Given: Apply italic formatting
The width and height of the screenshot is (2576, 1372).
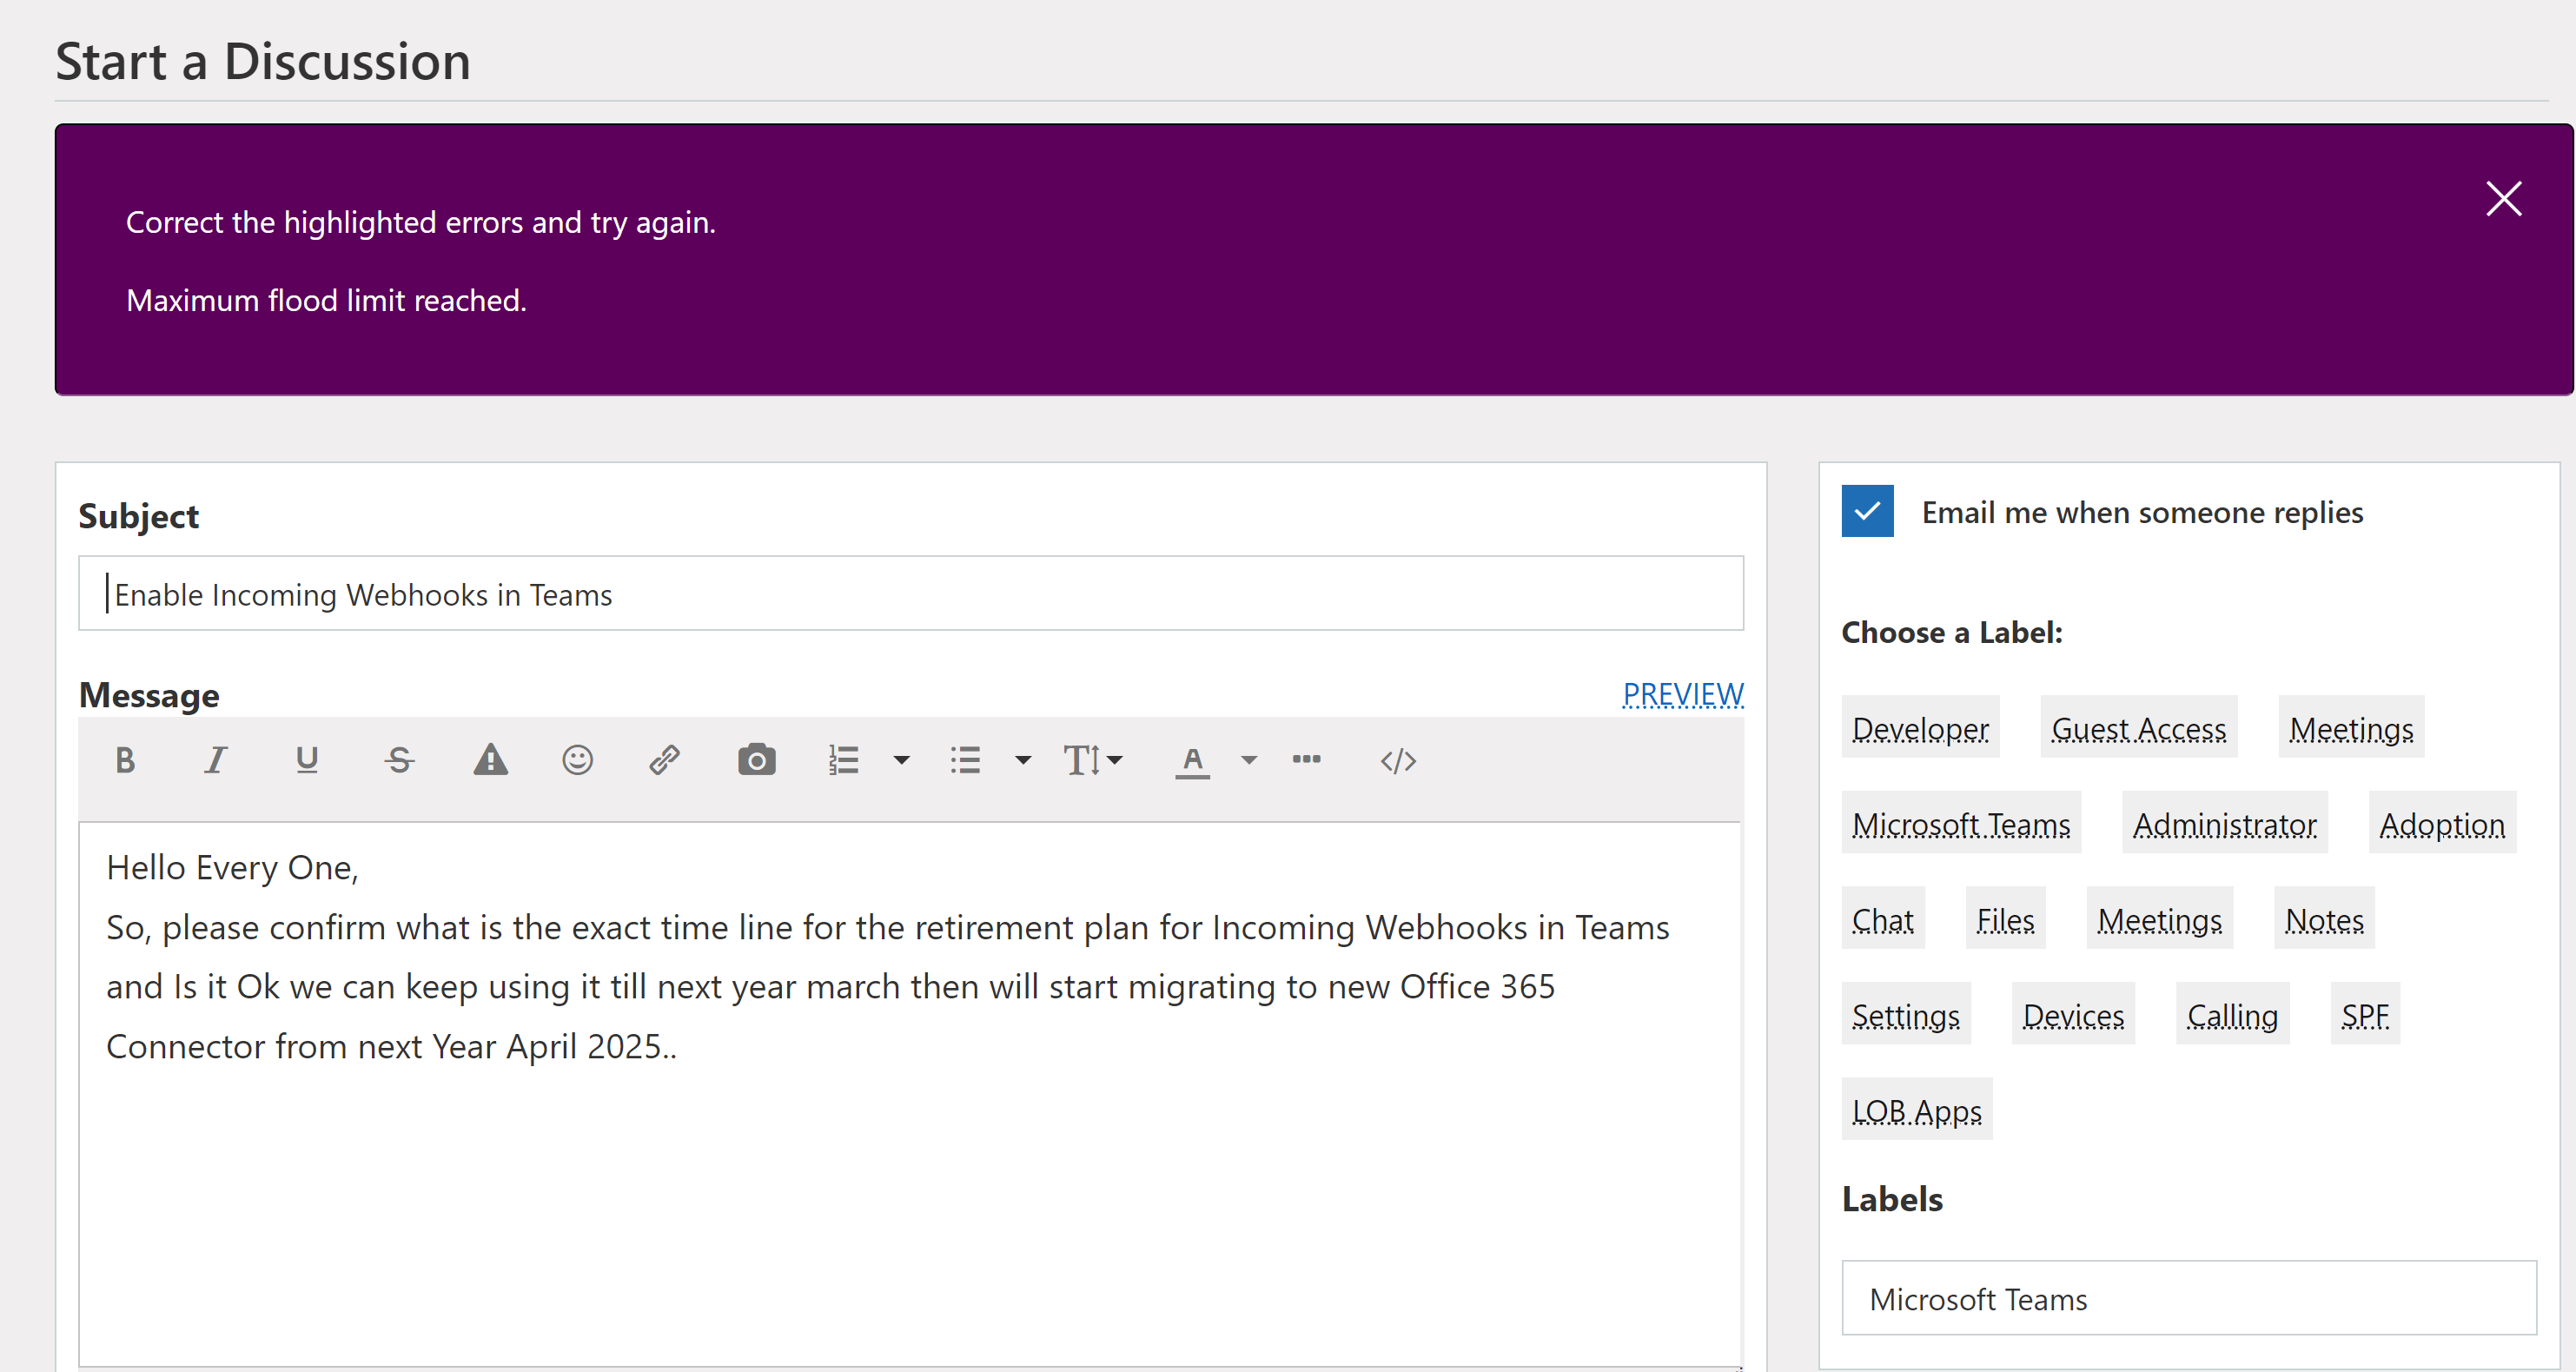Looking at the screenshot, I should [x=215, y=761].
